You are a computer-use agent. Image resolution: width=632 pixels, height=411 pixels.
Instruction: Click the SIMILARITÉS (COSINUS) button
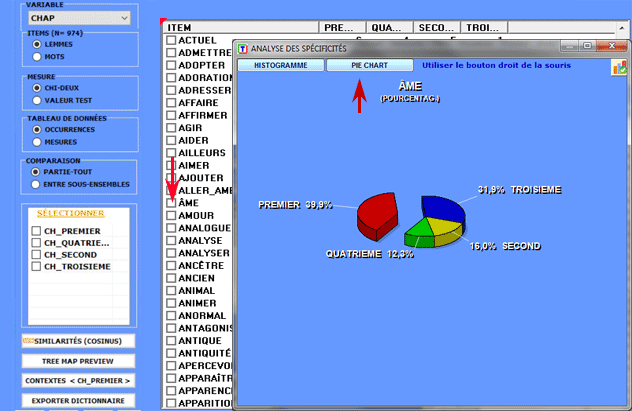78,341
